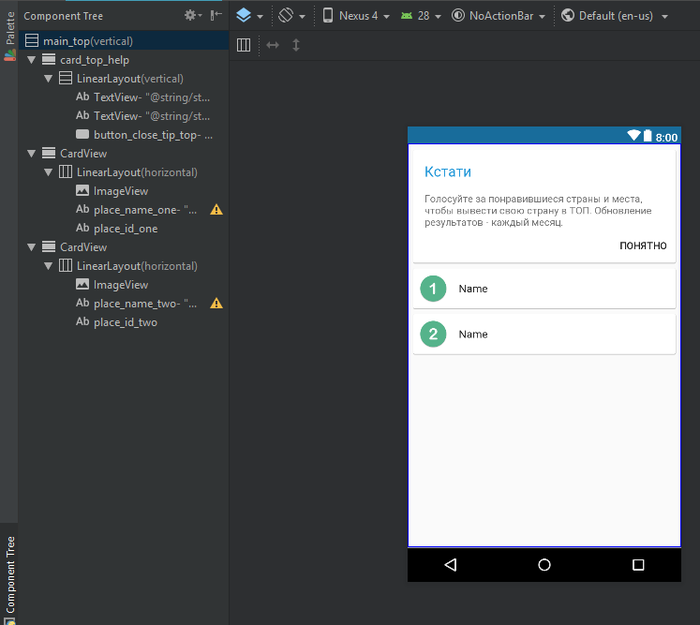
Task: Open the API 28 version dropdown
Action: click(419, 16)
